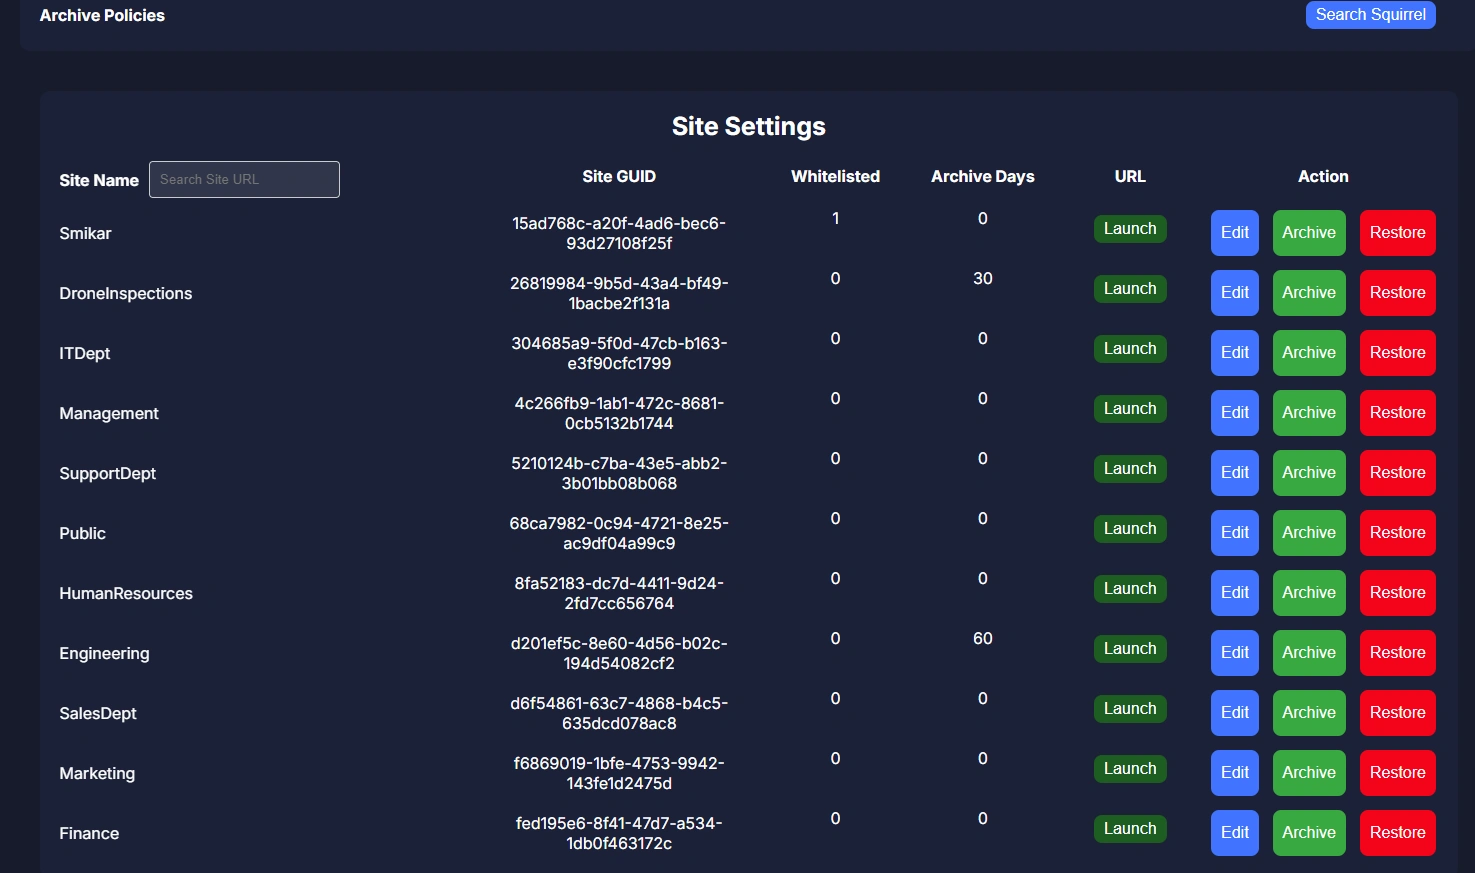Click the Archive Days column header
Screen dimensions: 1475x873
[982, 177]
